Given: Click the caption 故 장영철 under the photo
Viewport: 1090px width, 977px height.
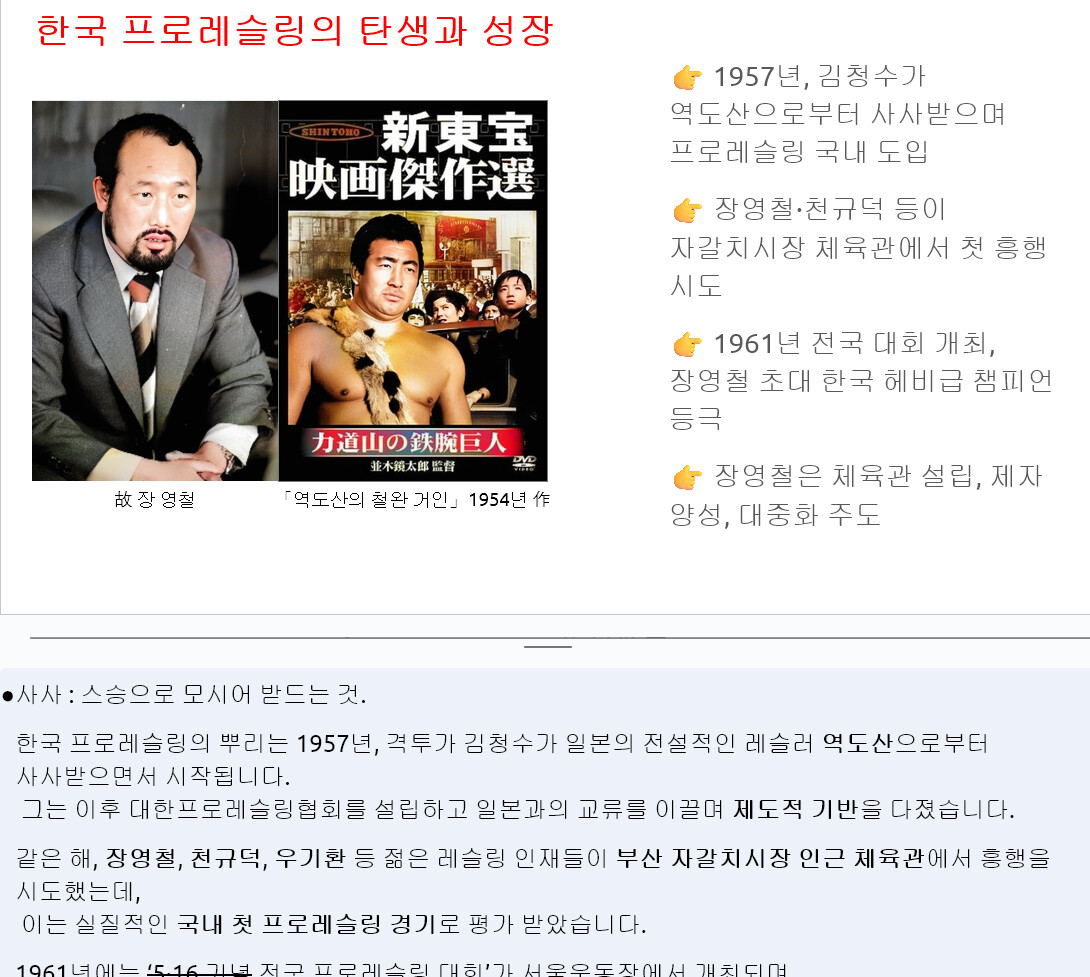Looking at the screenshot, I should click(x=154, y=499).
